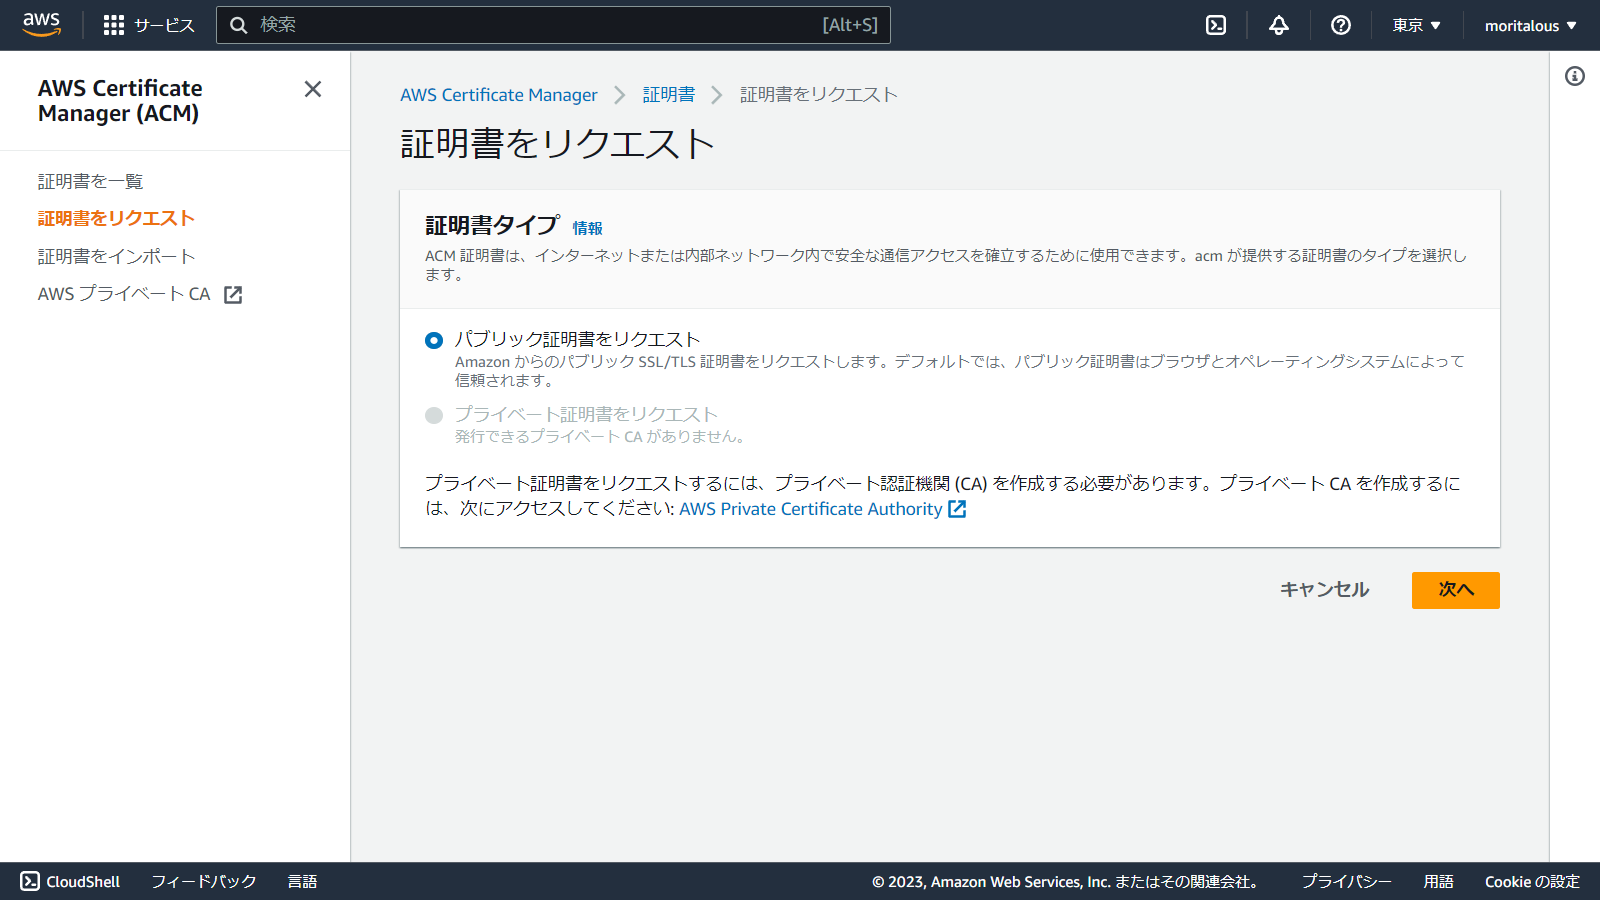Click the CloudShell toggle in the footer

click(71, 881)
